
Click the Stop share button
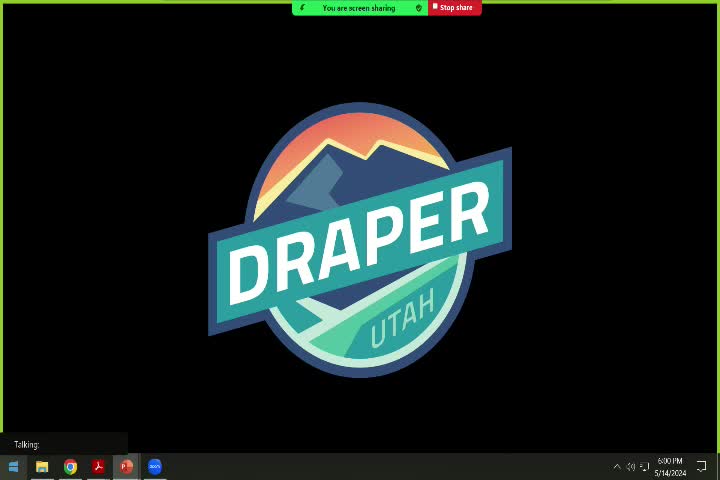click(x=455, y=8)
